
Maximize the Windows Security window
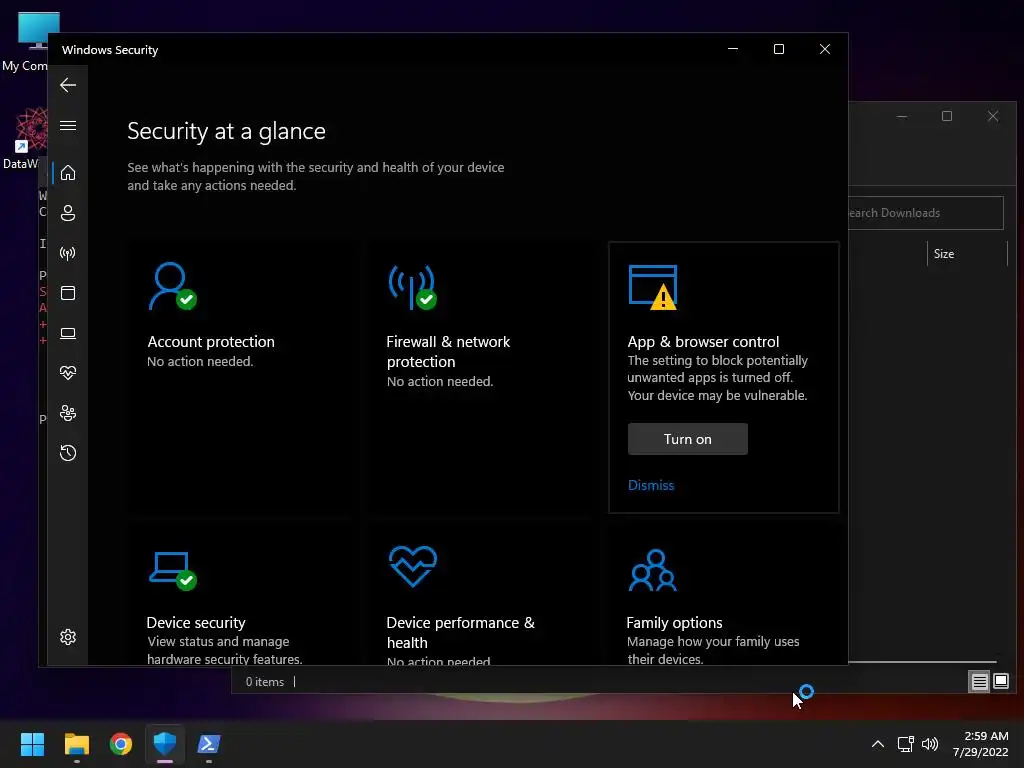click(x=778, y=50)
